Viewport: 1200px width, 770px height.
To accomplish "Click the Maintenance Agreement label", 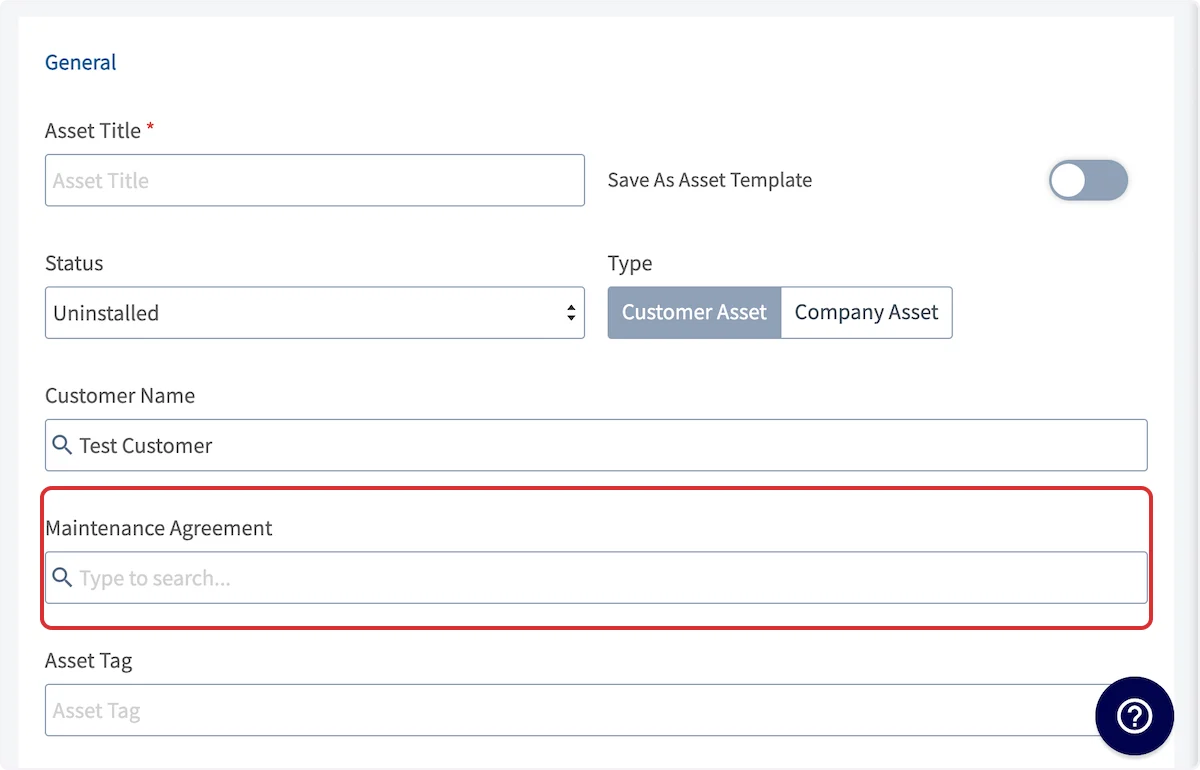I will click(x=159, y=528).
